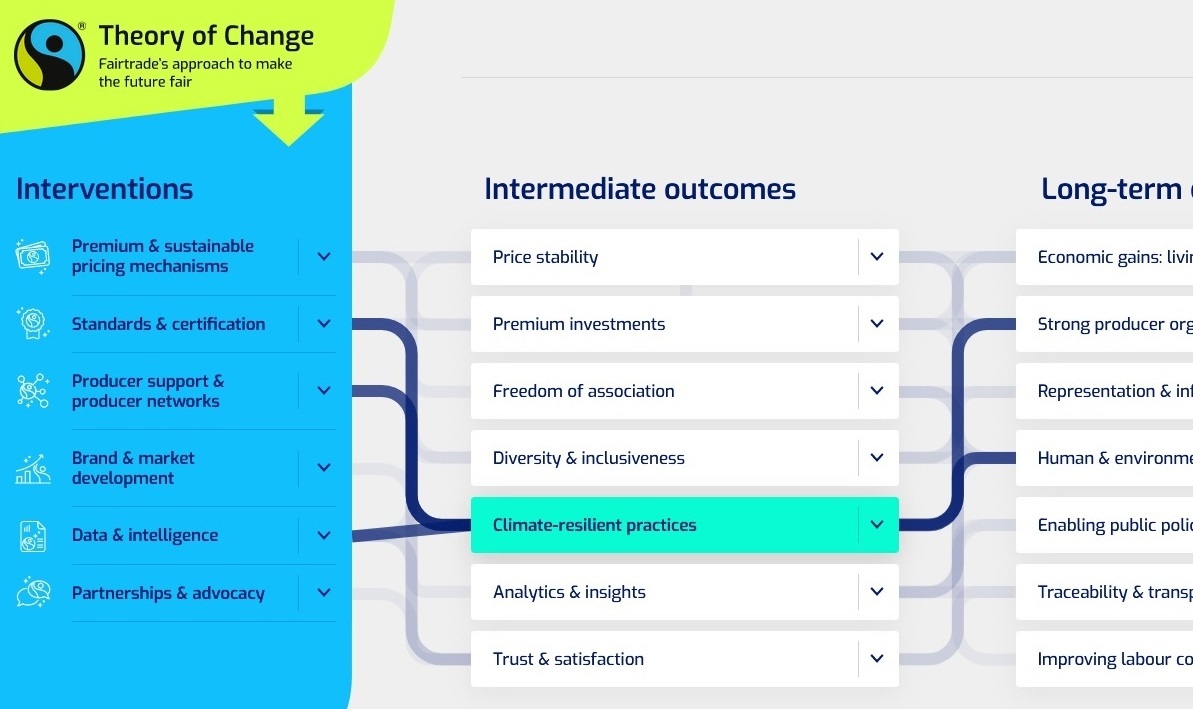The width and height of the screenshot is (1193, 709).
Task: Click the Brand & market development chart icon
Action: click(33, 469)
